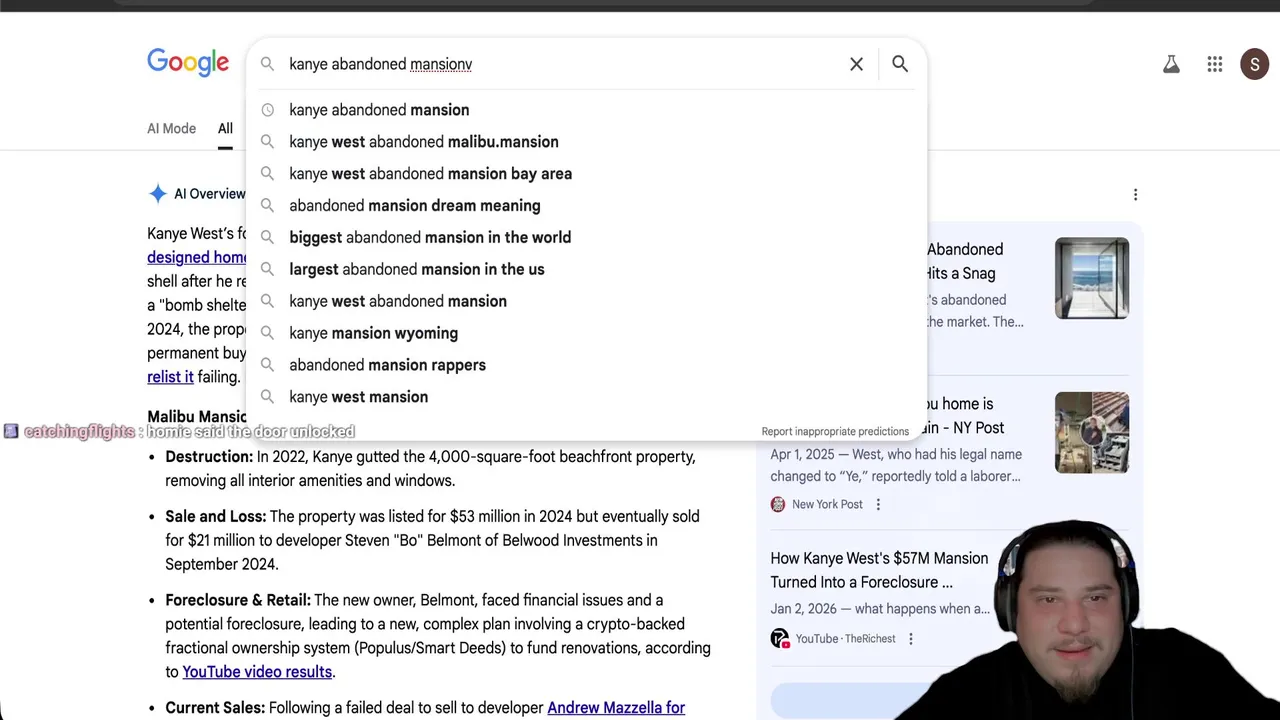Open Search Labs flask icon
This screenshot has height=720, width=1280.
[1171, 65]
